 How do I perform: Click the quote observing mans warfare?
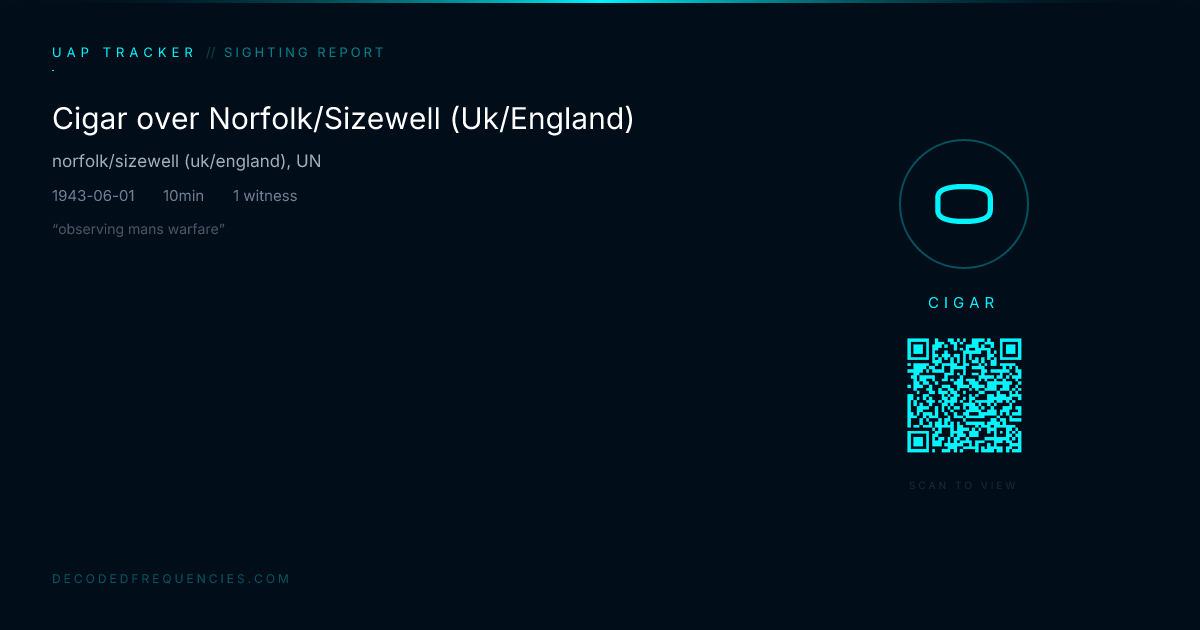138,230
